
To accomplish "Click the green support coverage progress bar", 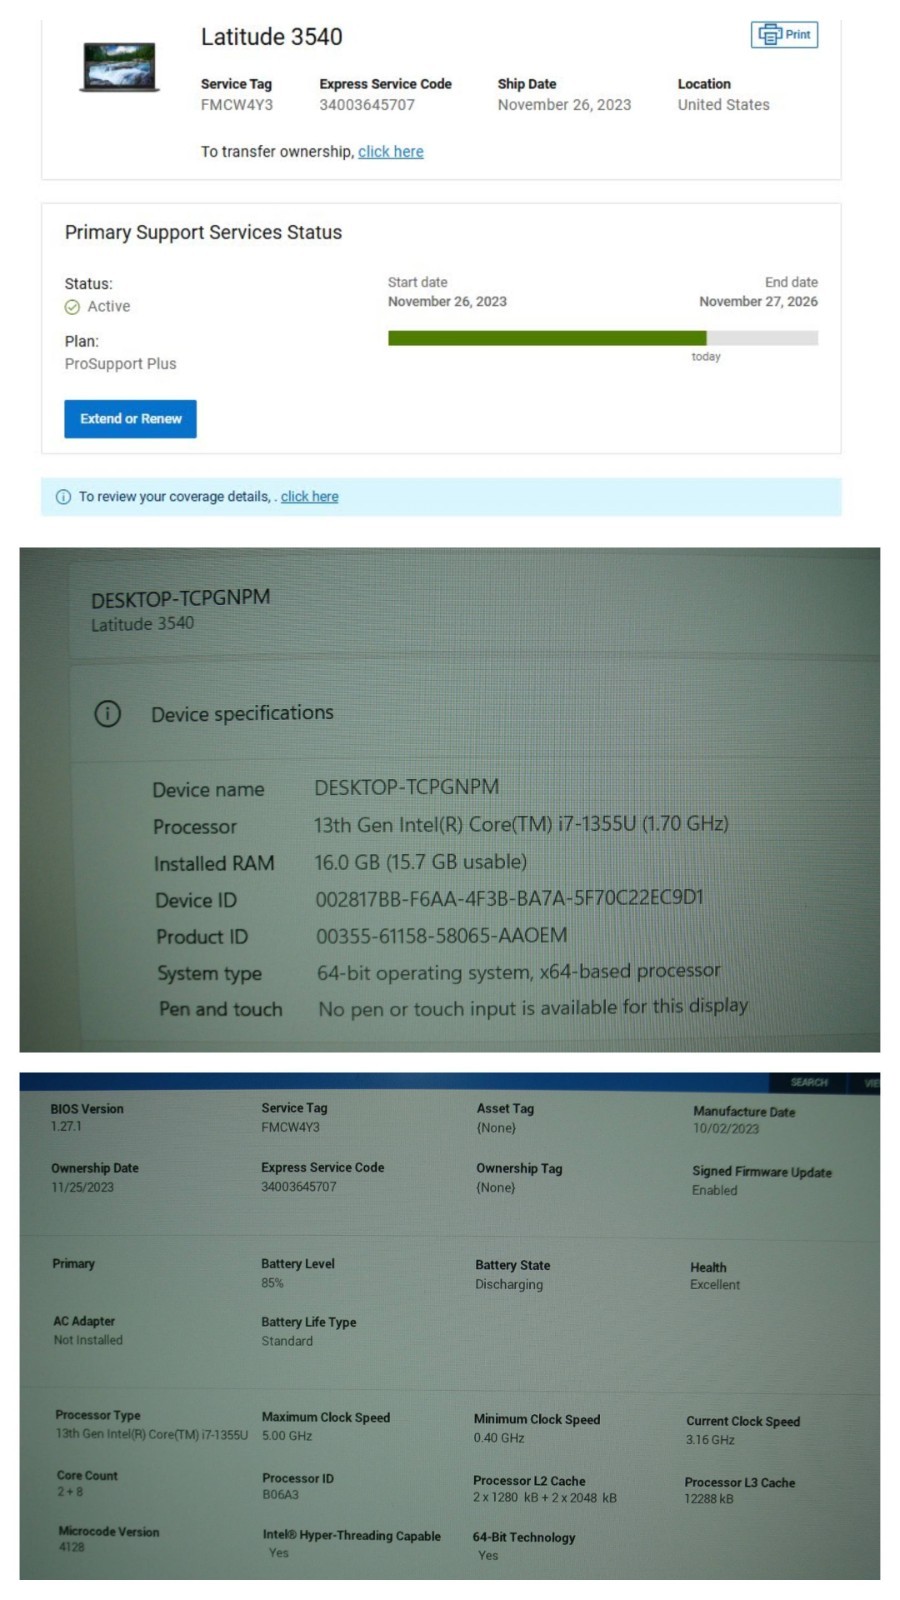I will coord(547,338).
